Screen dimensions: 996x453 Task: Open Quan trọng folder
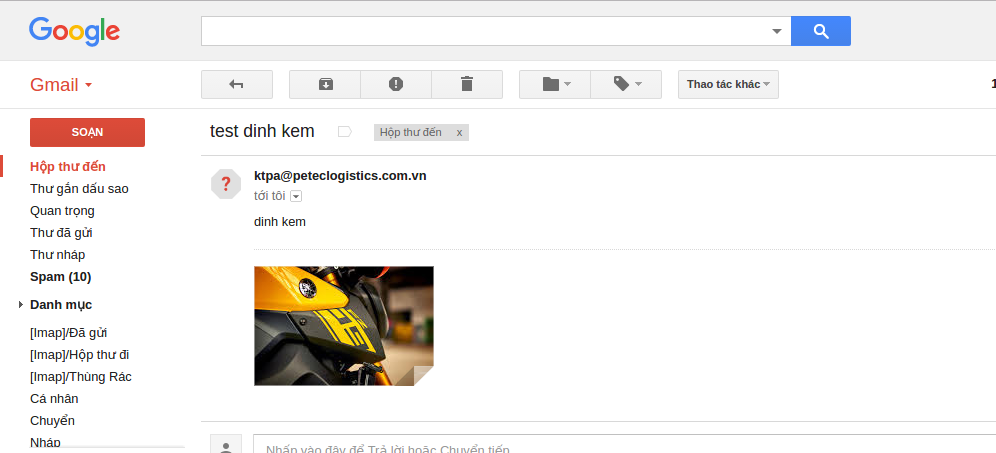(62, 211)
